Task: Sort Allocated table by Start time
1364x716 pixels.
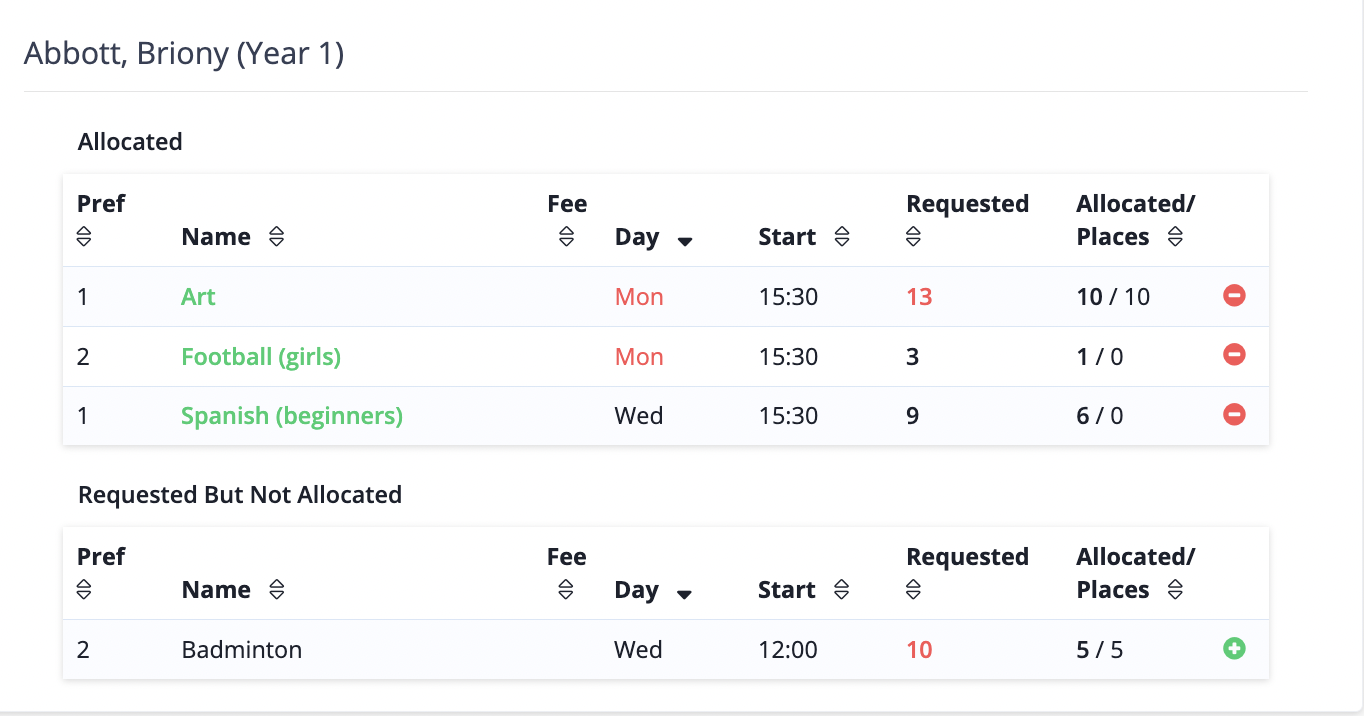Action: pos(842,237)
